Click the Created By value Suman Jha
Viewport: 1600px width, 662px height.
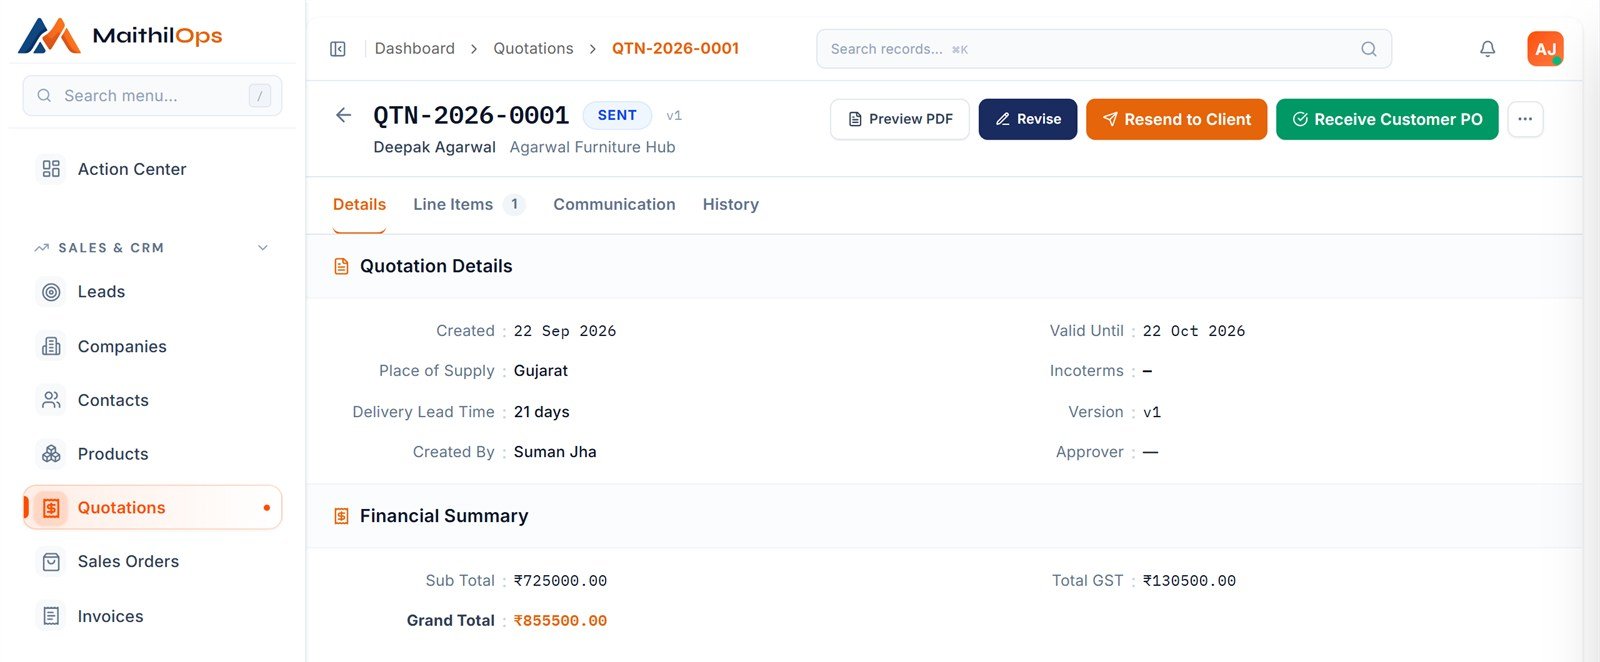[x=555, y=452]
